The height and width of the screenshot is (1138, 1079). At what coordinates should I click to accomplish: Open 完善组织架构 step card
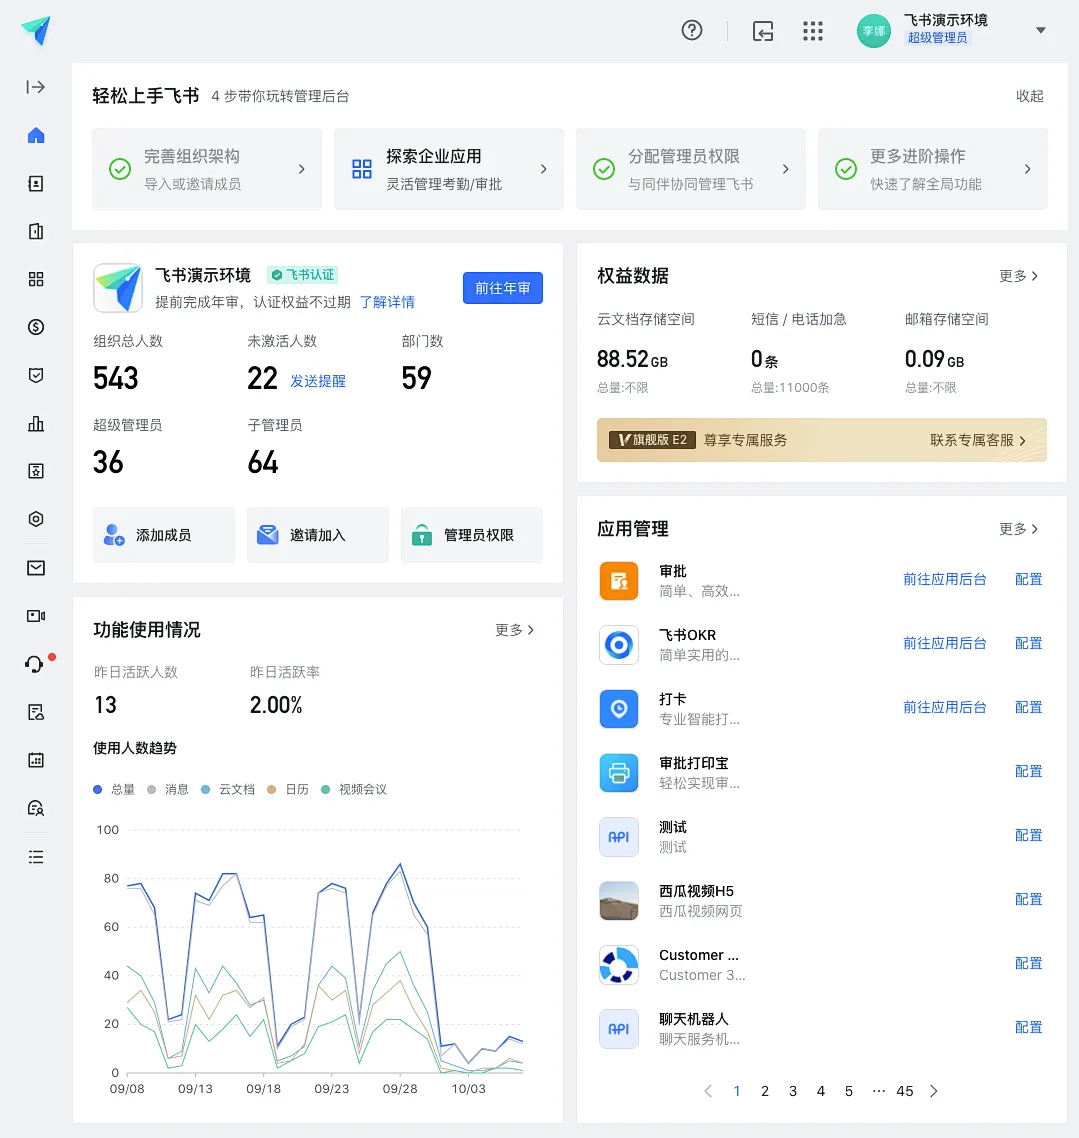coord(207,169)
